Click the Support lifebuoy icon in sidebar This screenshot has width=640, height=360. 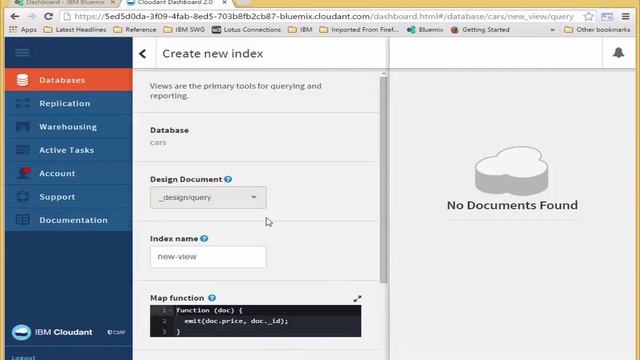click(x=22, y=197)
